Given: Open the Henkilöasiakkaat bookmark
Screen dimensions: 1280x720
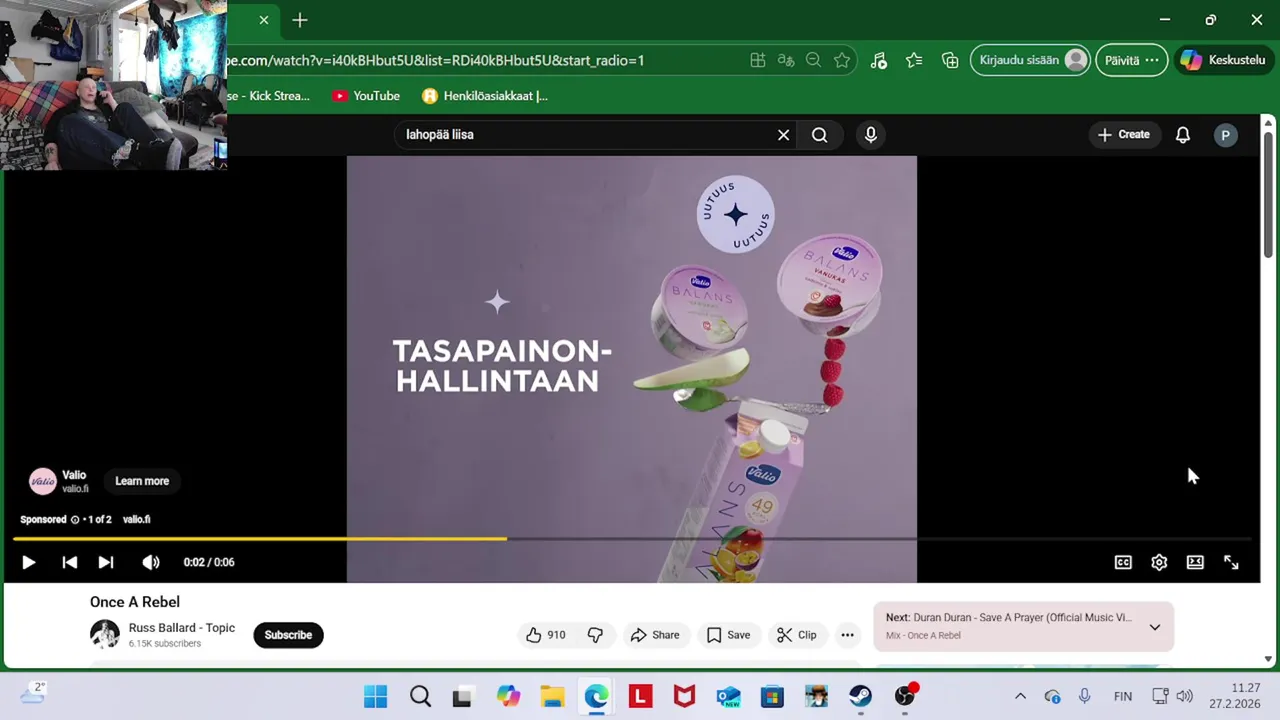Looking at the screenshot, I should coord(485,96).
